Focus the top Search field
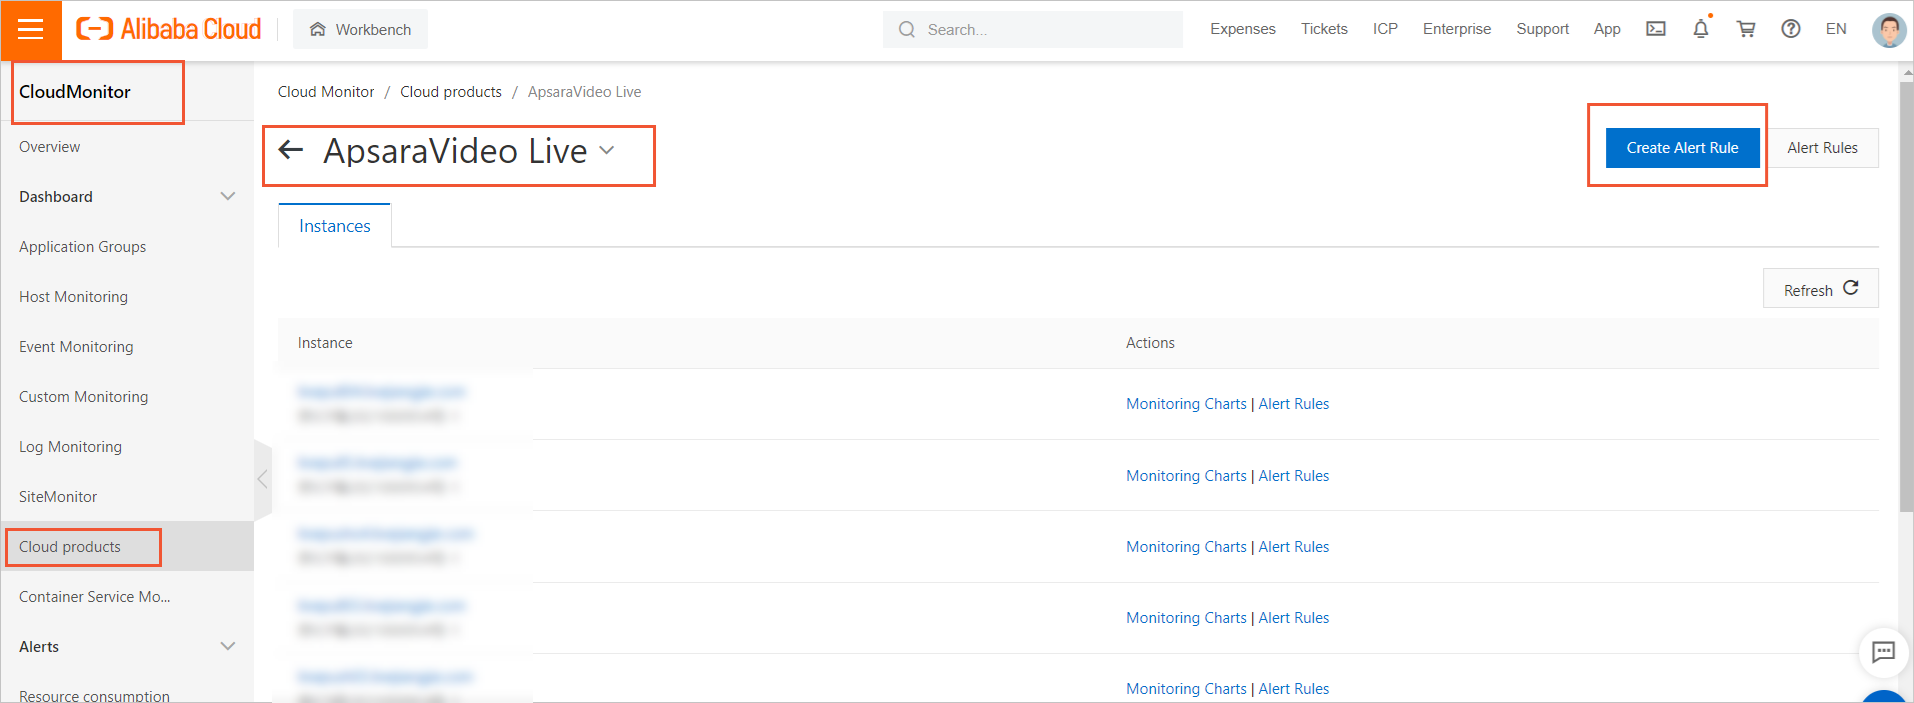The height and width of the screenshot is (703, 1914). (x=1033, y=30)
